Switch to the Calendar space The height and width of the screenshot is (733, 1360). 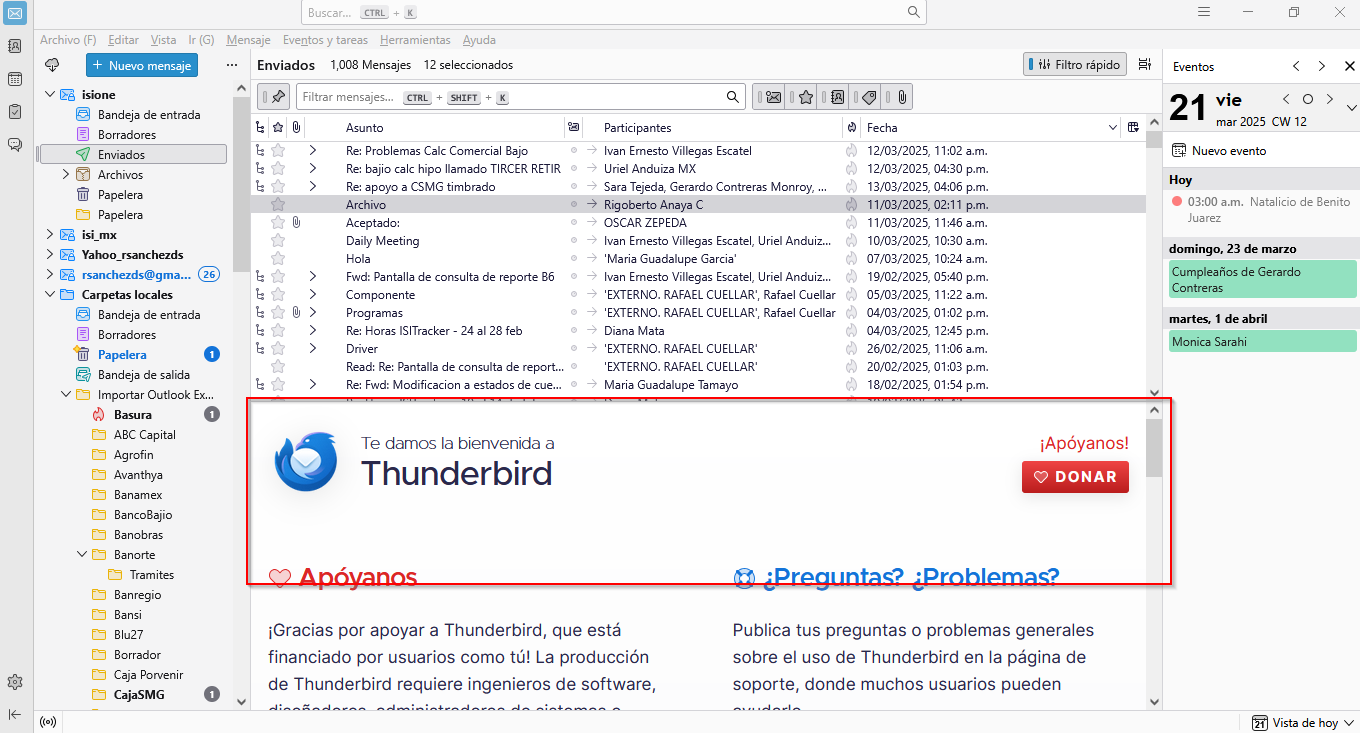(x=15, y=79)
